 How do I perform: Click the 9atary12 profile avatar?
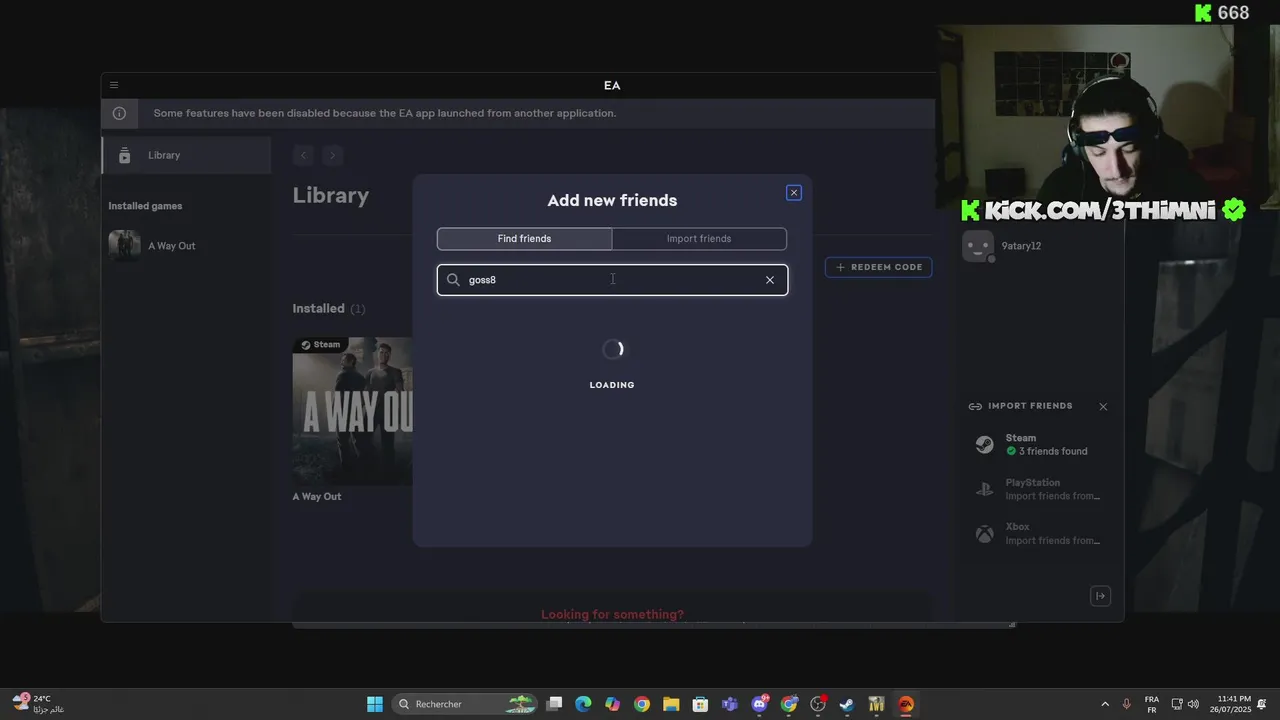coord(978,246)
